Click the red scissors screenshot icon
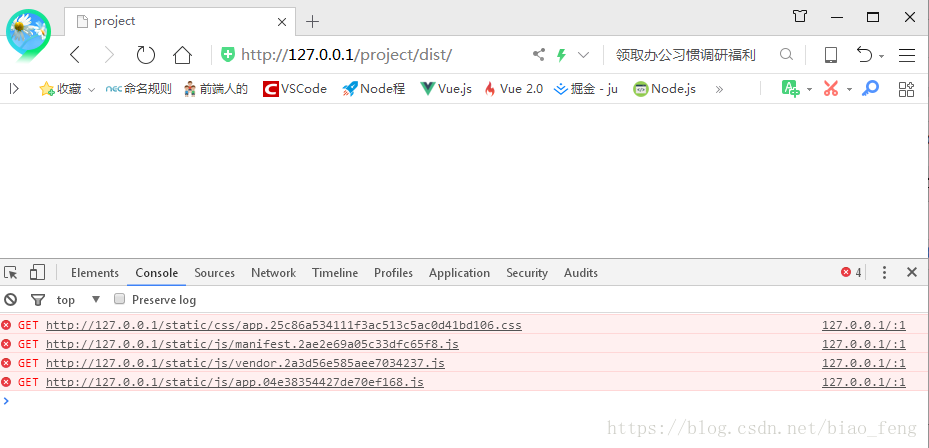 [x=831, y=89]
